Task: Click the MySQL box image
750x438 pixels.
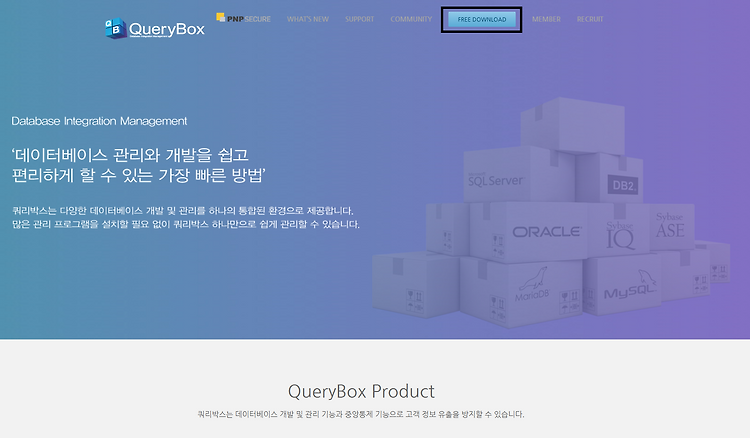Action: click(x=624, y=286)
